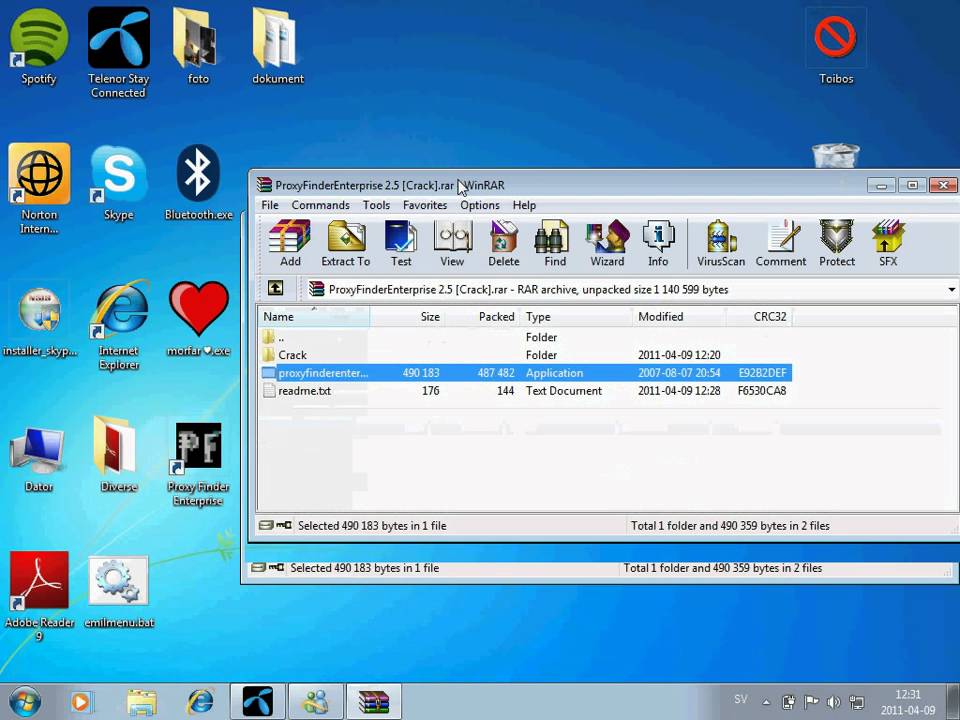Open Windows Explorer from taskbar
This screenshot has height=720, width=960.
141,702
